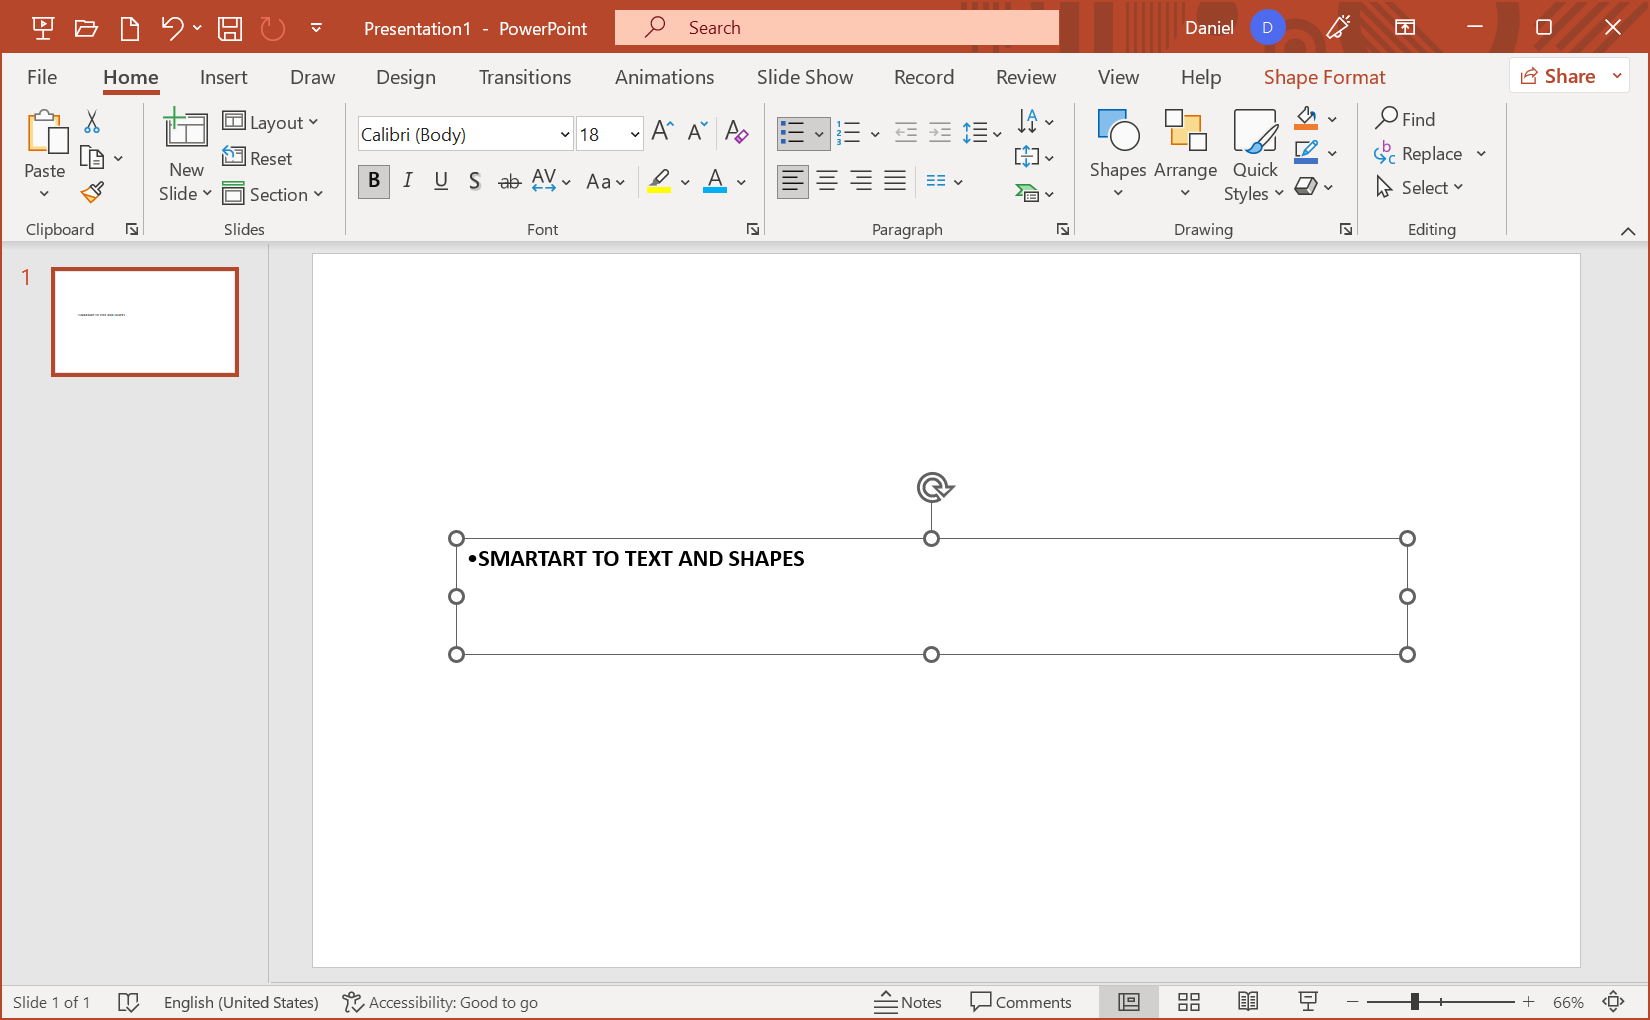Open the Shape Format tab

pyautogui.click(x=1324, y=77)
